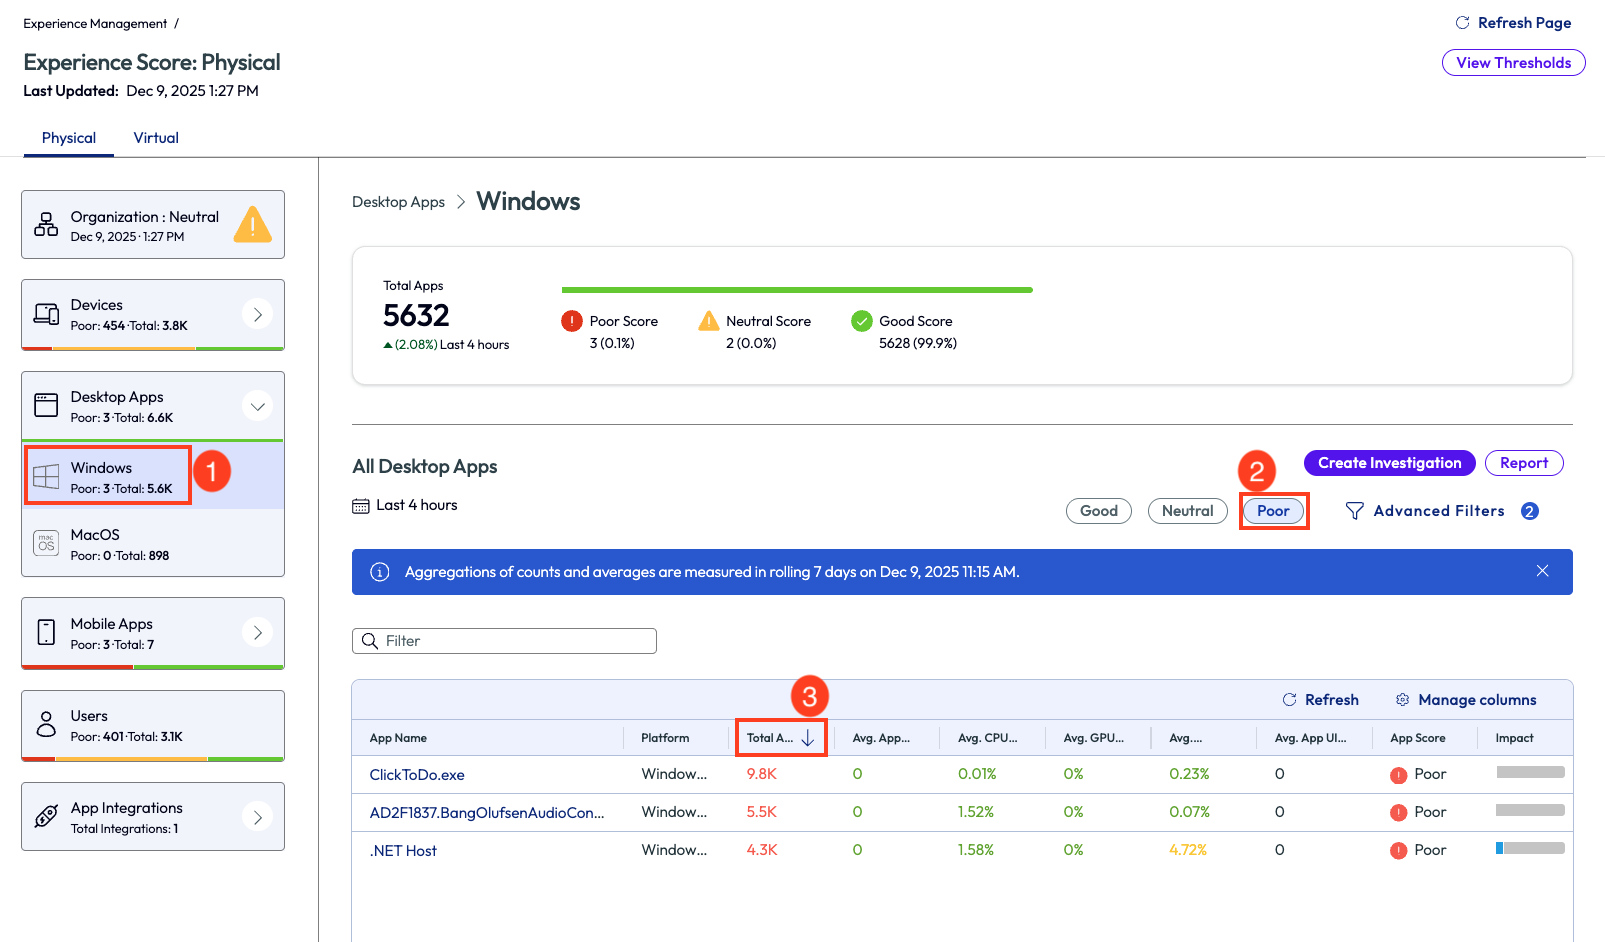Dismiss the blue aggregation info banner
Screen dimensions: 1605x942
(1542, 571)
